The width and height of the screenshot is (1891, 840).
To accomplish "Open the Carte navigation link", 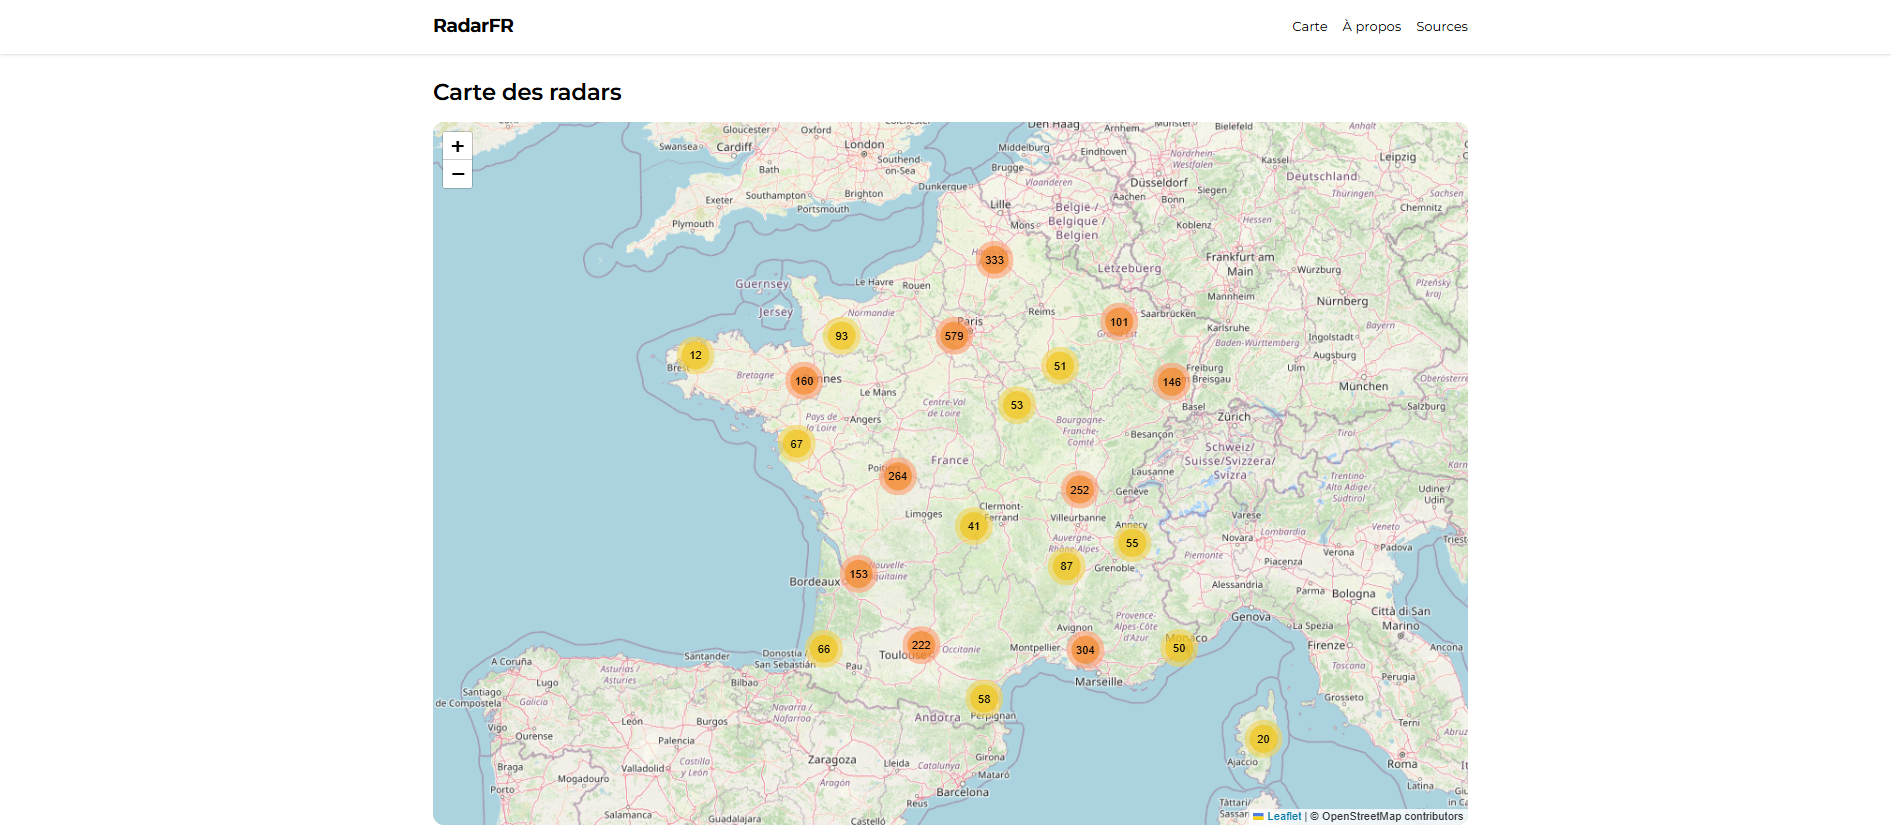I will click(x=1309, y=27).
